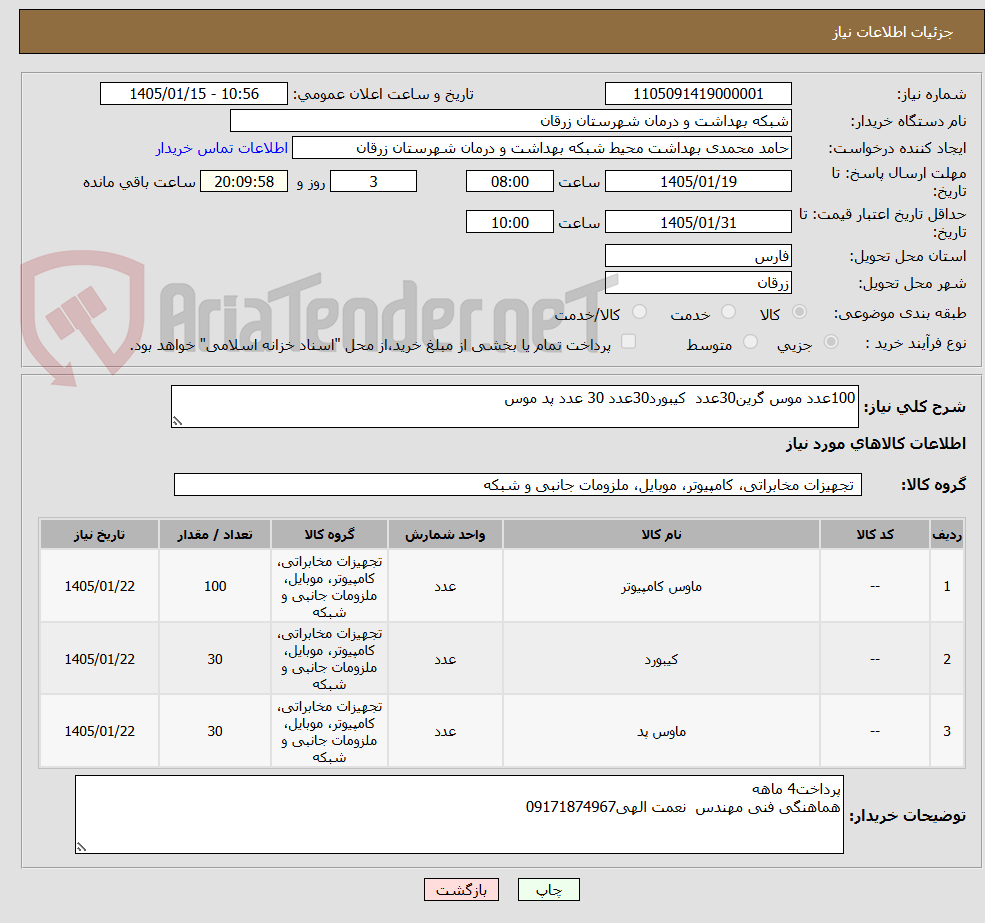Click the response deadline time 08:00 field
This screenshot has width=985, height=923.
(509, 182)
